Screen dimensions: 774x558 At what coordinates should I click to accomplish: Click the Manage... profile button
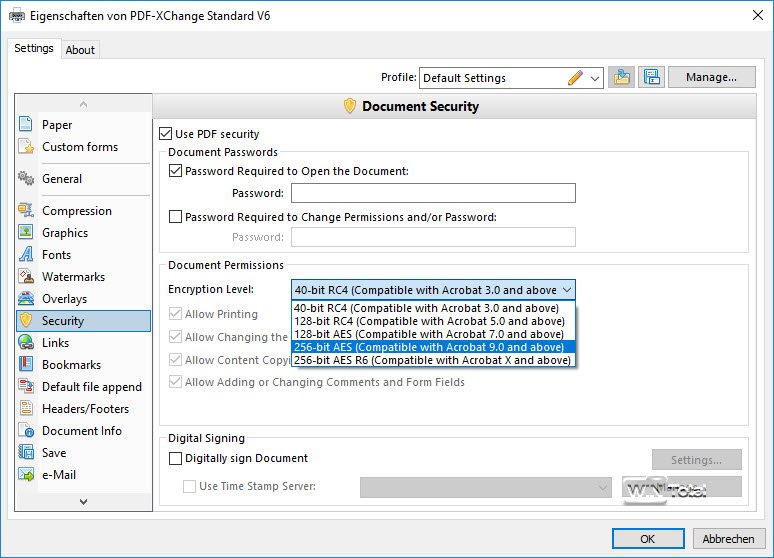point(711,78)
